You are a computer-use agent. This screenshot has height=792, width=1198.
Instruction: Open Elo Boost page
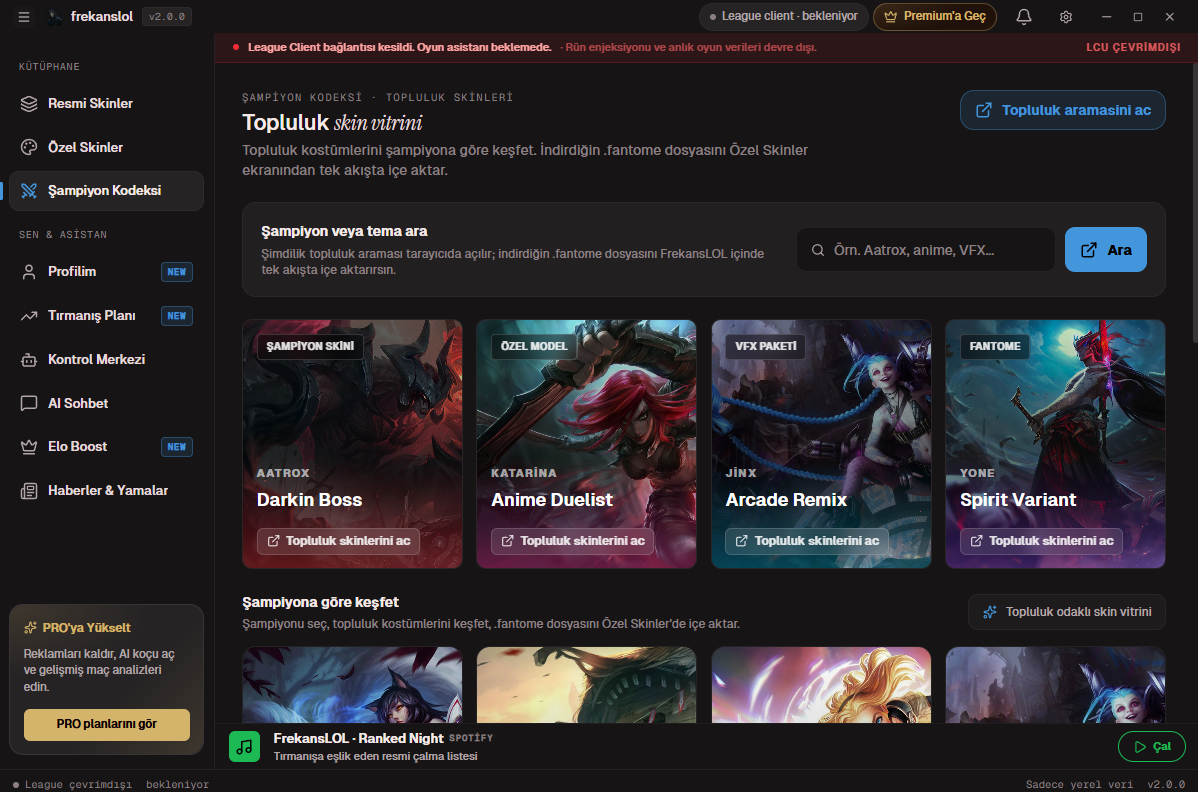click(106, 447)
